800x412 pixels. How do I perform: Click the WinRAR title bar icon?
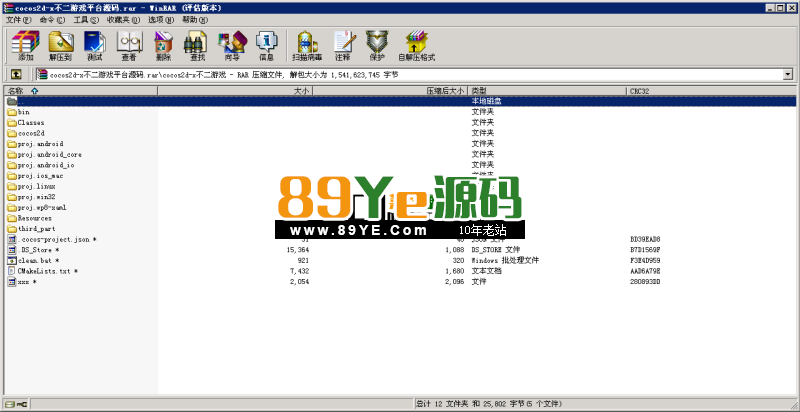coord(8,8)
